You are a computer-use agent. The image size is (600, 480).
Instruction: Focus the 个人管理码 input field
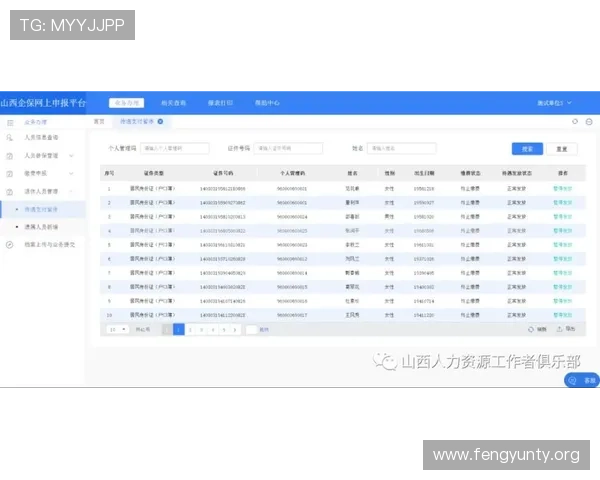click(175, 149)
